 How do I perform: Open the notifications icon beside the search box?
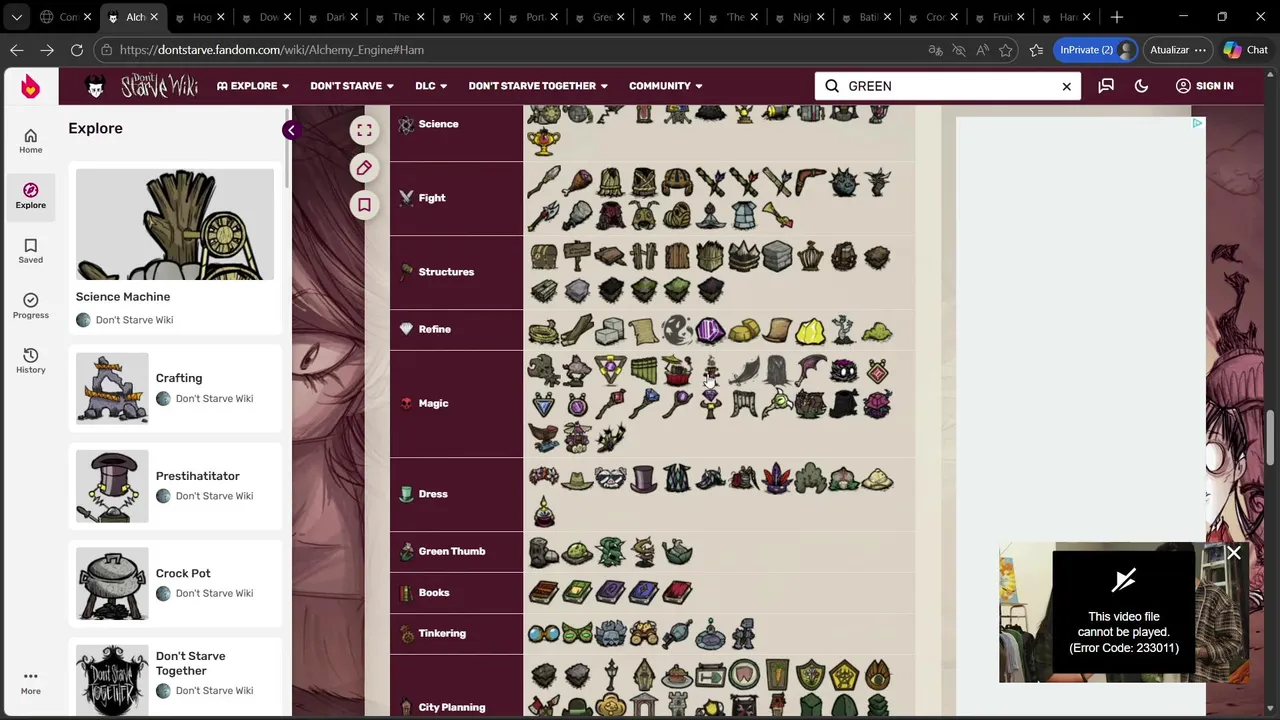[1106, 86]
